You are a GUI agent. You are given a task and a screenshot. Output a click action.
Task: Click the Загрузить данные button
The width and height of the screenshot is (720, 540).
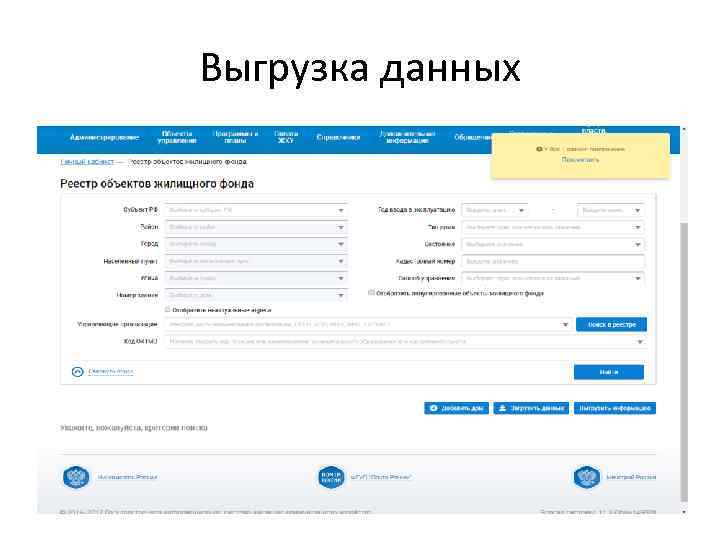click(x=531, y=408)
